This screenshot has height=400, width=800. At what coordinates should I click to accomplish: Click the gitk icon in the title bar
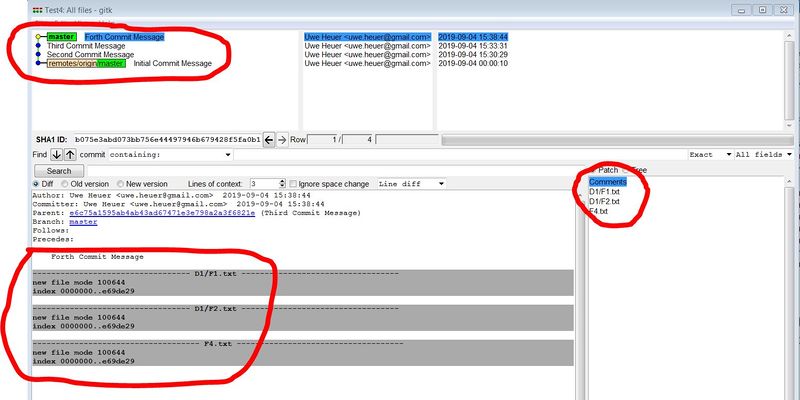[x=9, y=9]
